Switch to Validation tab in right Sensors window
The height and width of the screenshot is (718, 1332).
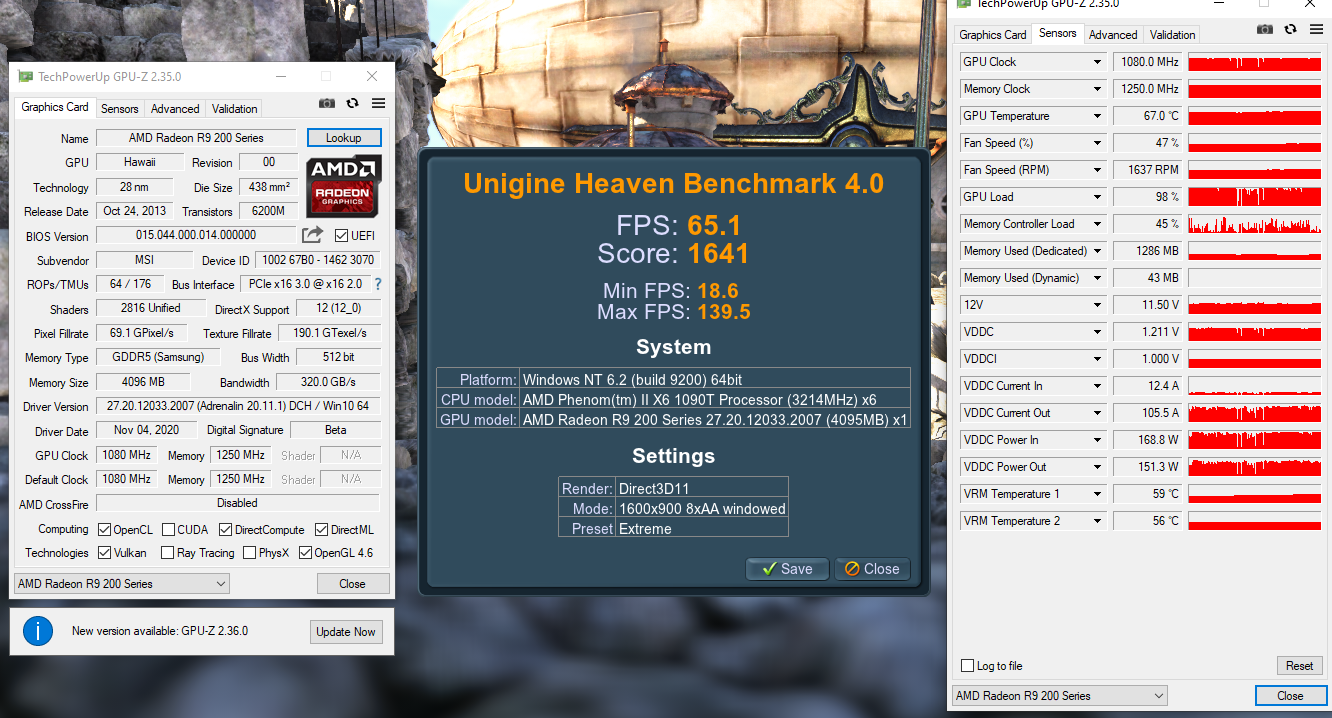tap(1172, 34)
